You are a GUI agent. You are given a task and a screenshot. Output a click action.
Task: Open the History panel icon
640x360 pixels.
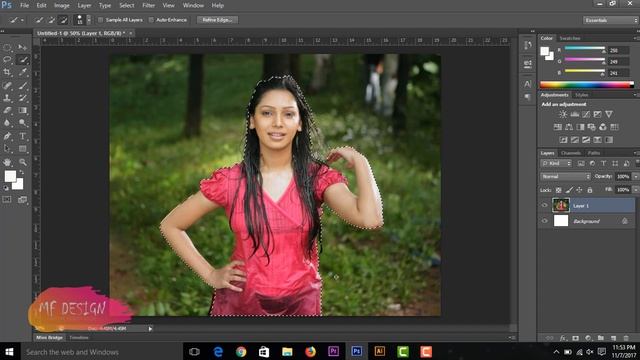click(x=528, y=45)
